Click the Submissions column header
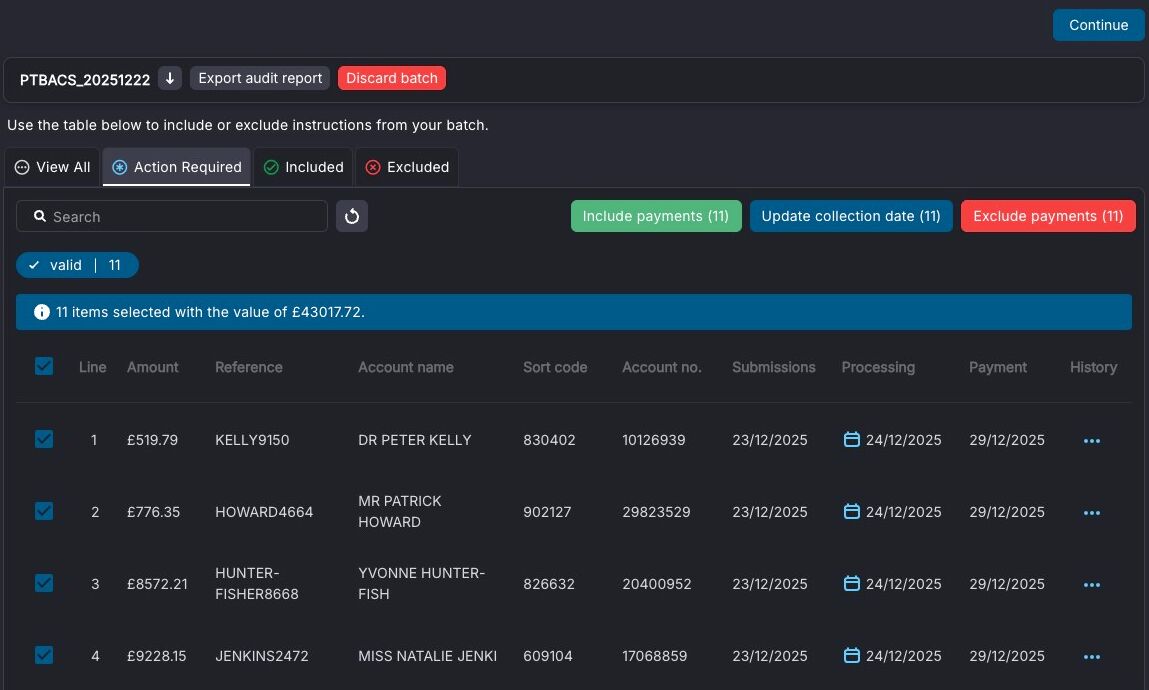 coord(773,367)
